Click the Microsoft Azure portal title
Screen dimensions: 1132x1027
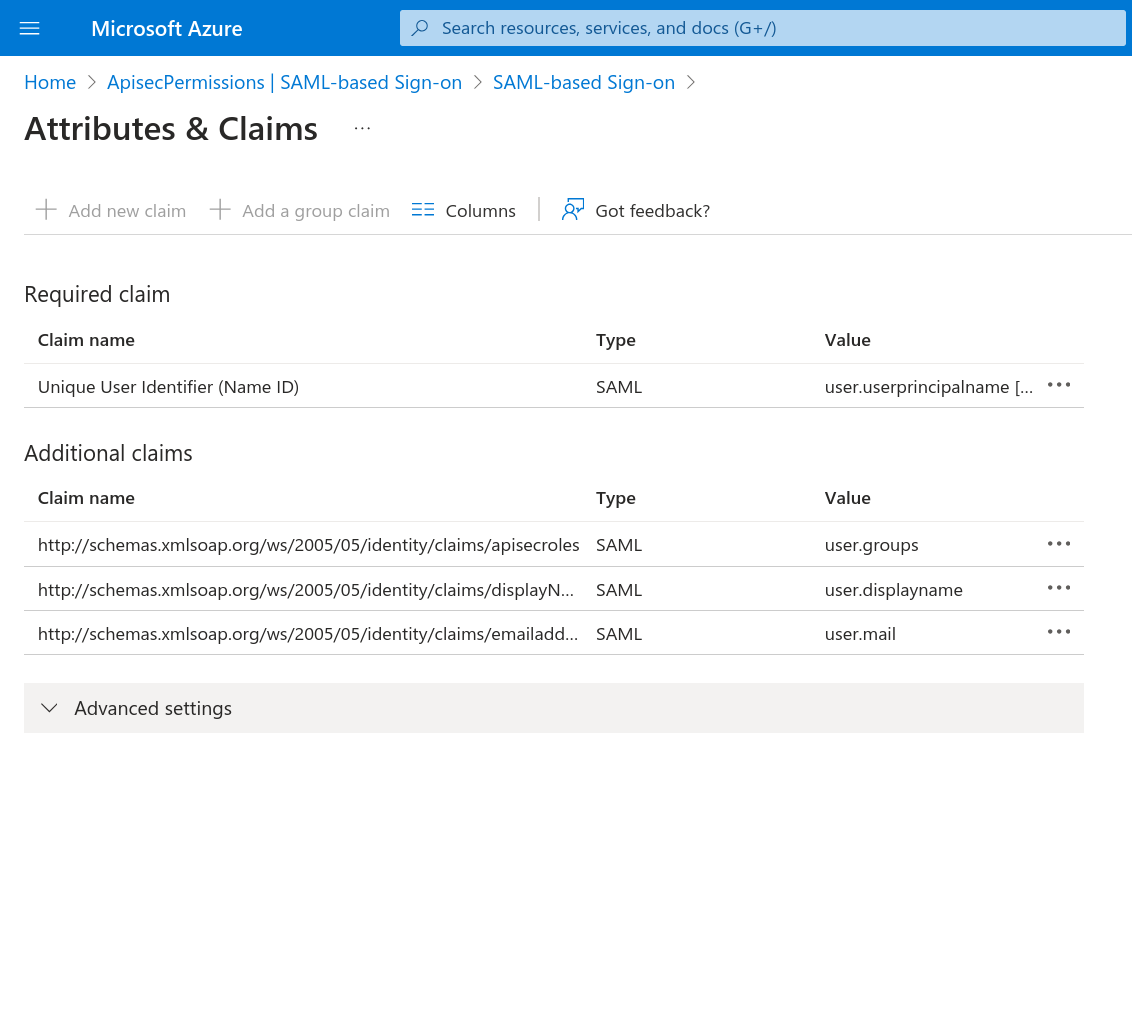(166, 28)
